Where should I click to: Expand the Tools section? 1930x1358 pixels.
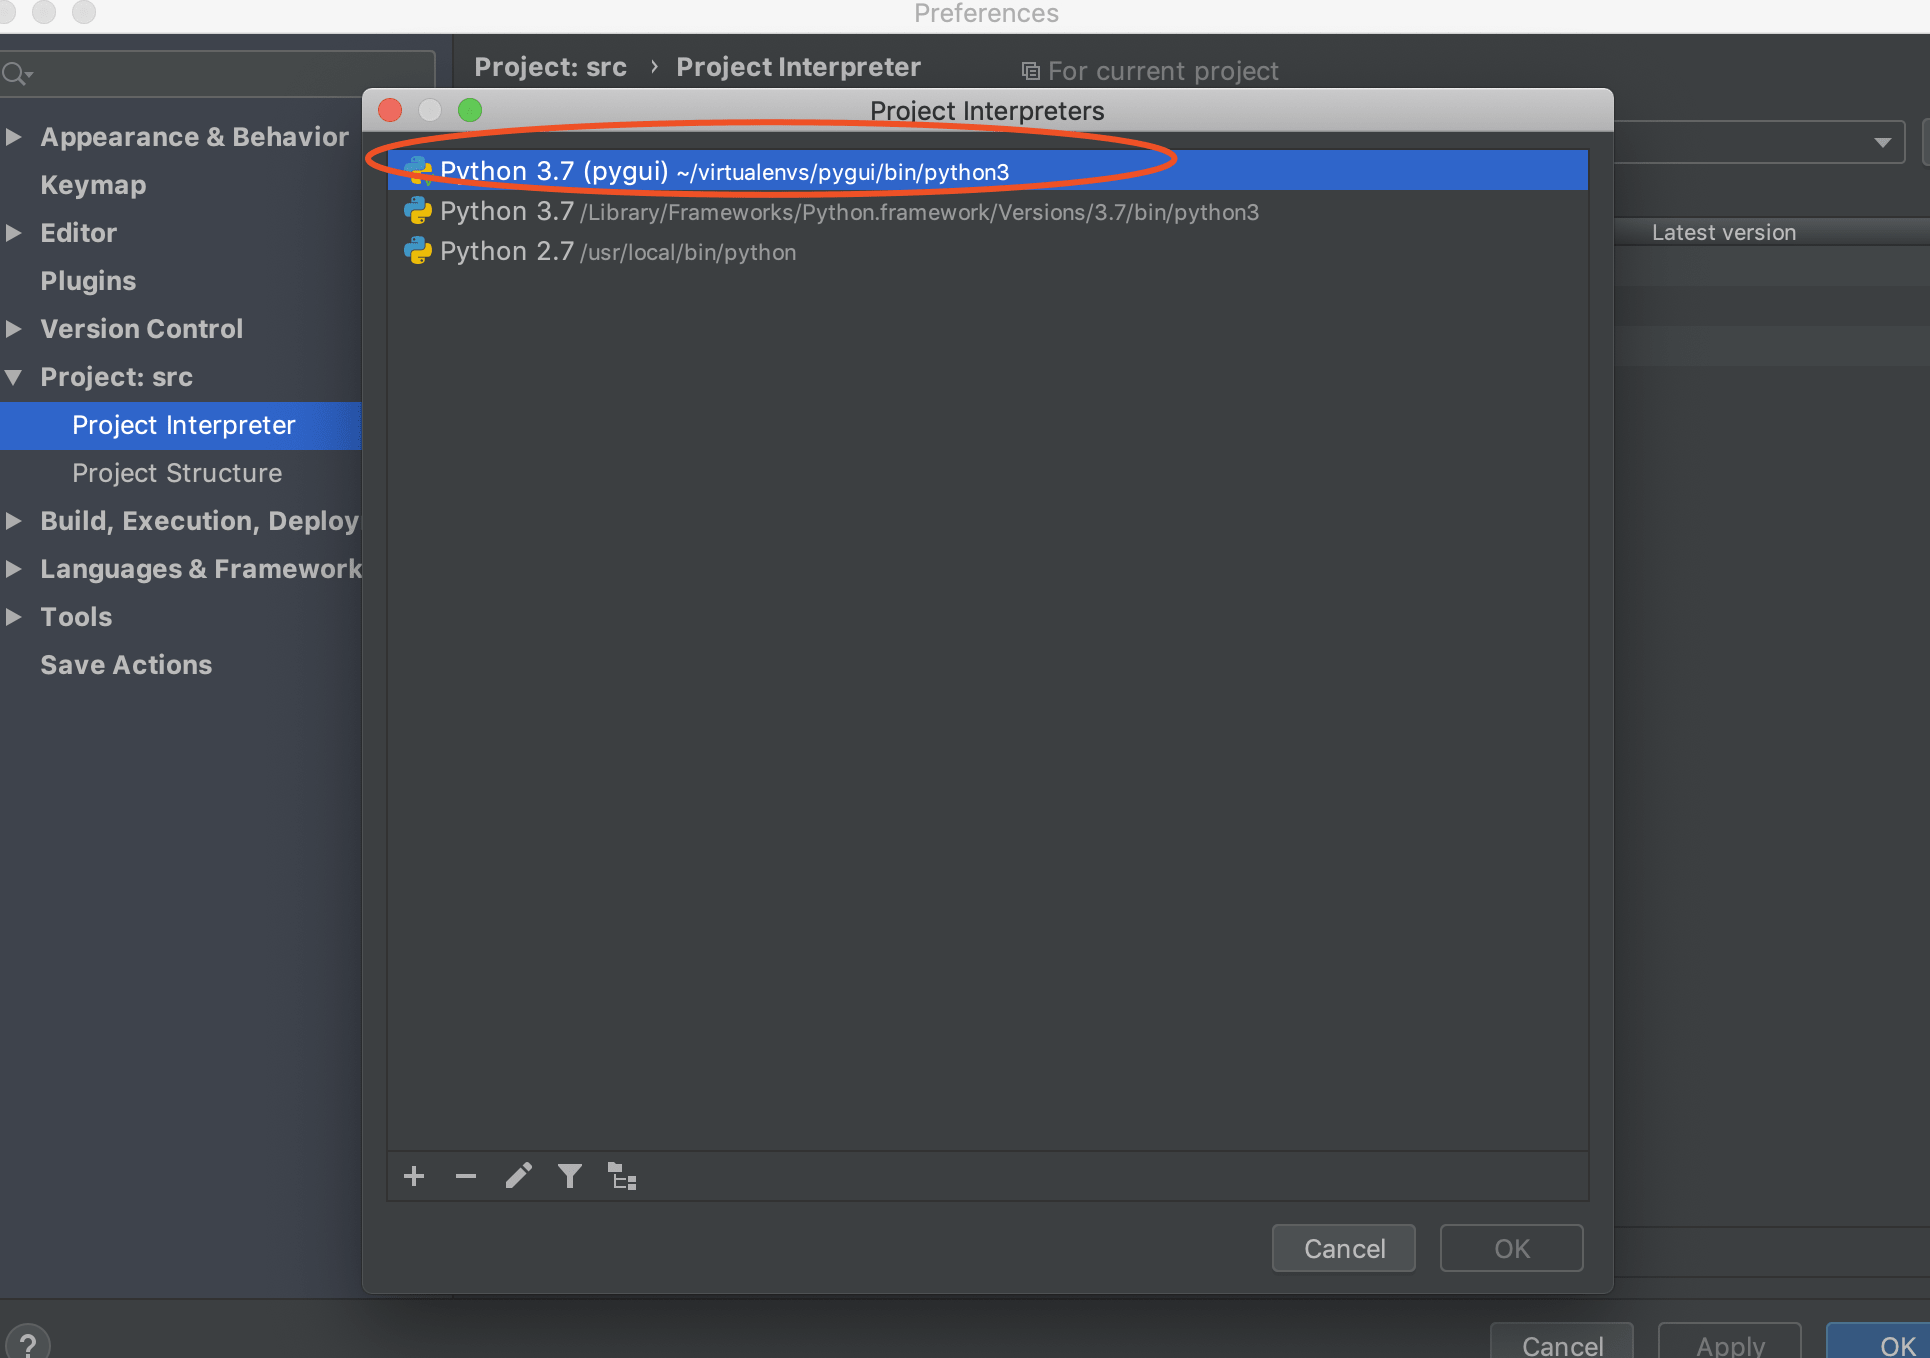(x=14, y=617)
